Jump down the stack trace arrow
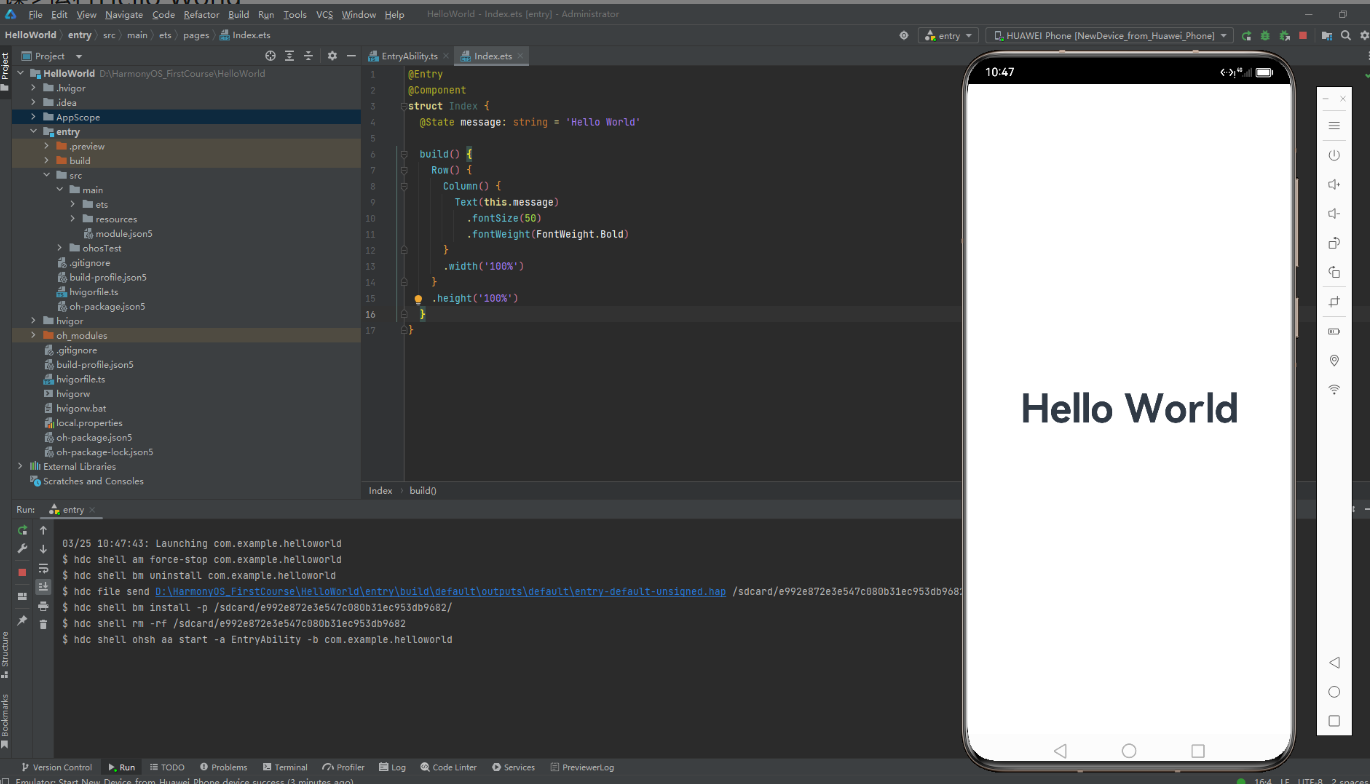Viewport: 1370px width, 784px height. 43,549
